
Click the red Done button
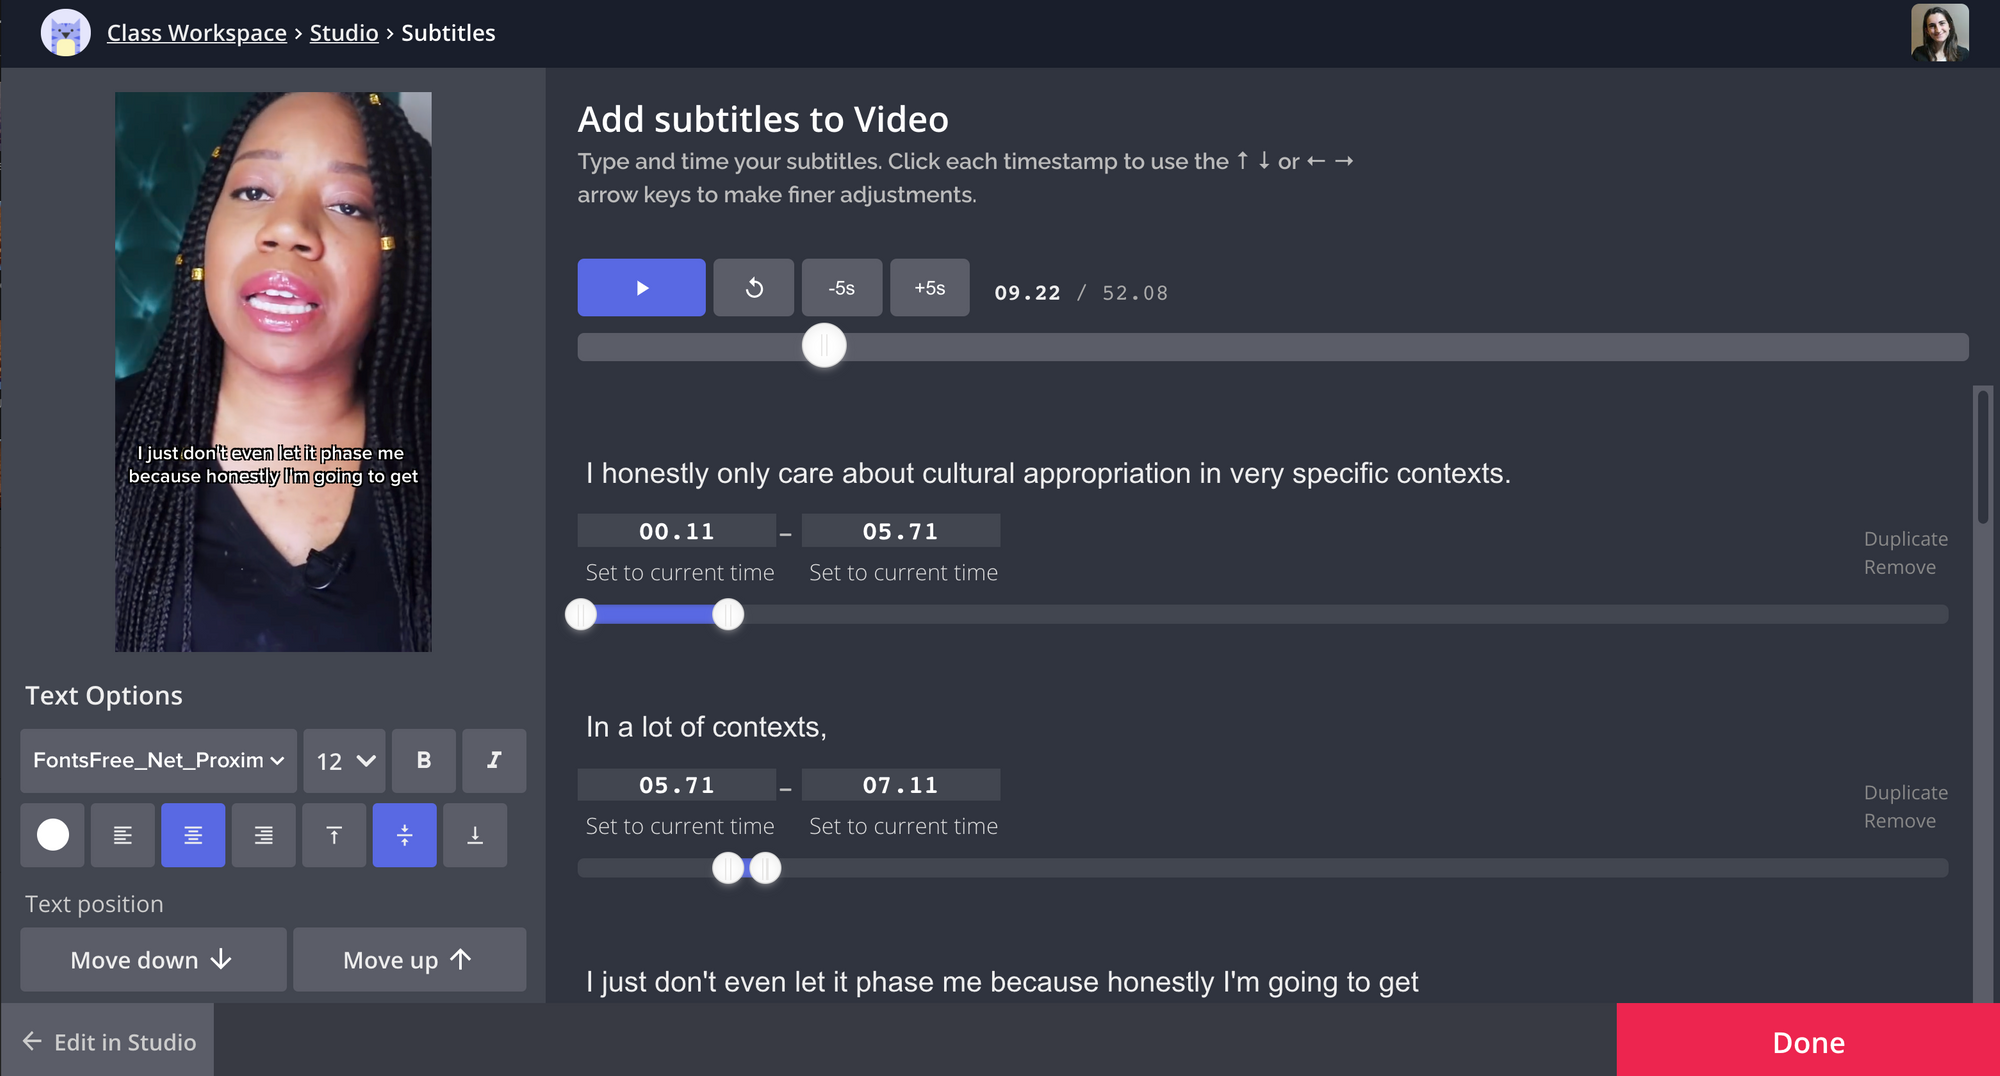(1808, 1042)
